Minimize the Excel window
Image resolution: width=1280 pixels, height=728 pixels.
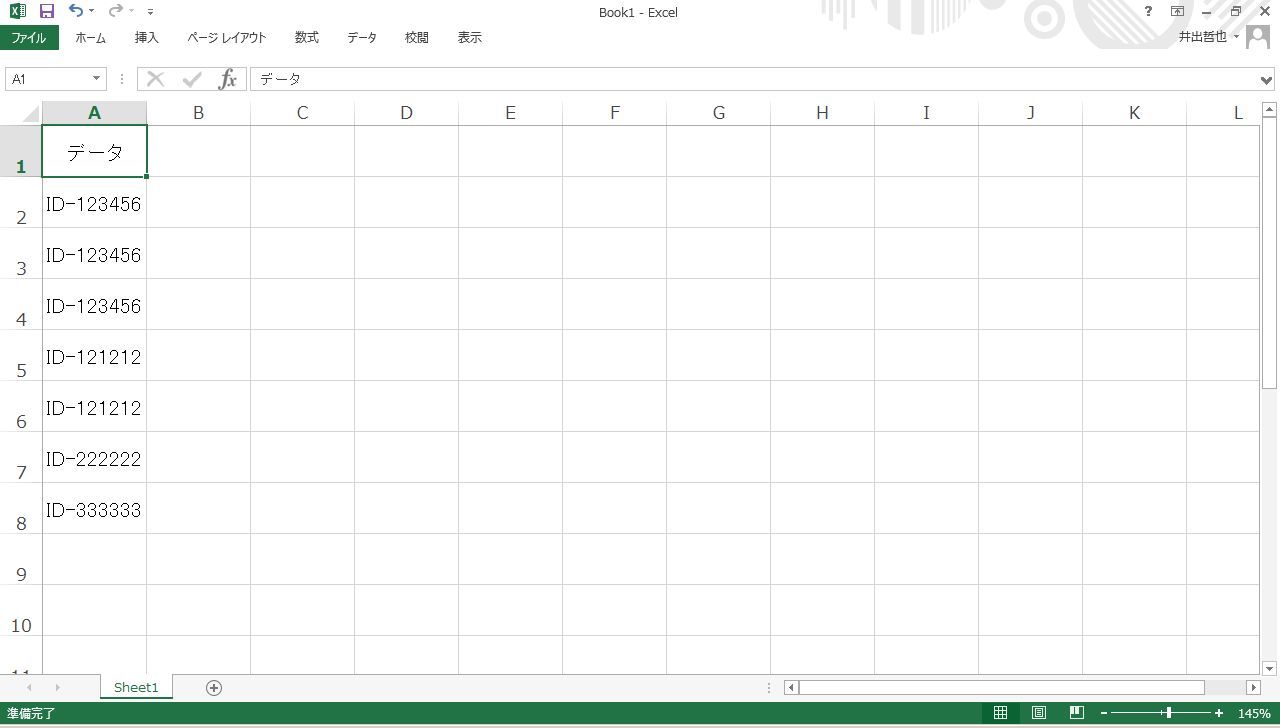pyautogui.click(x=1207, y=11)
